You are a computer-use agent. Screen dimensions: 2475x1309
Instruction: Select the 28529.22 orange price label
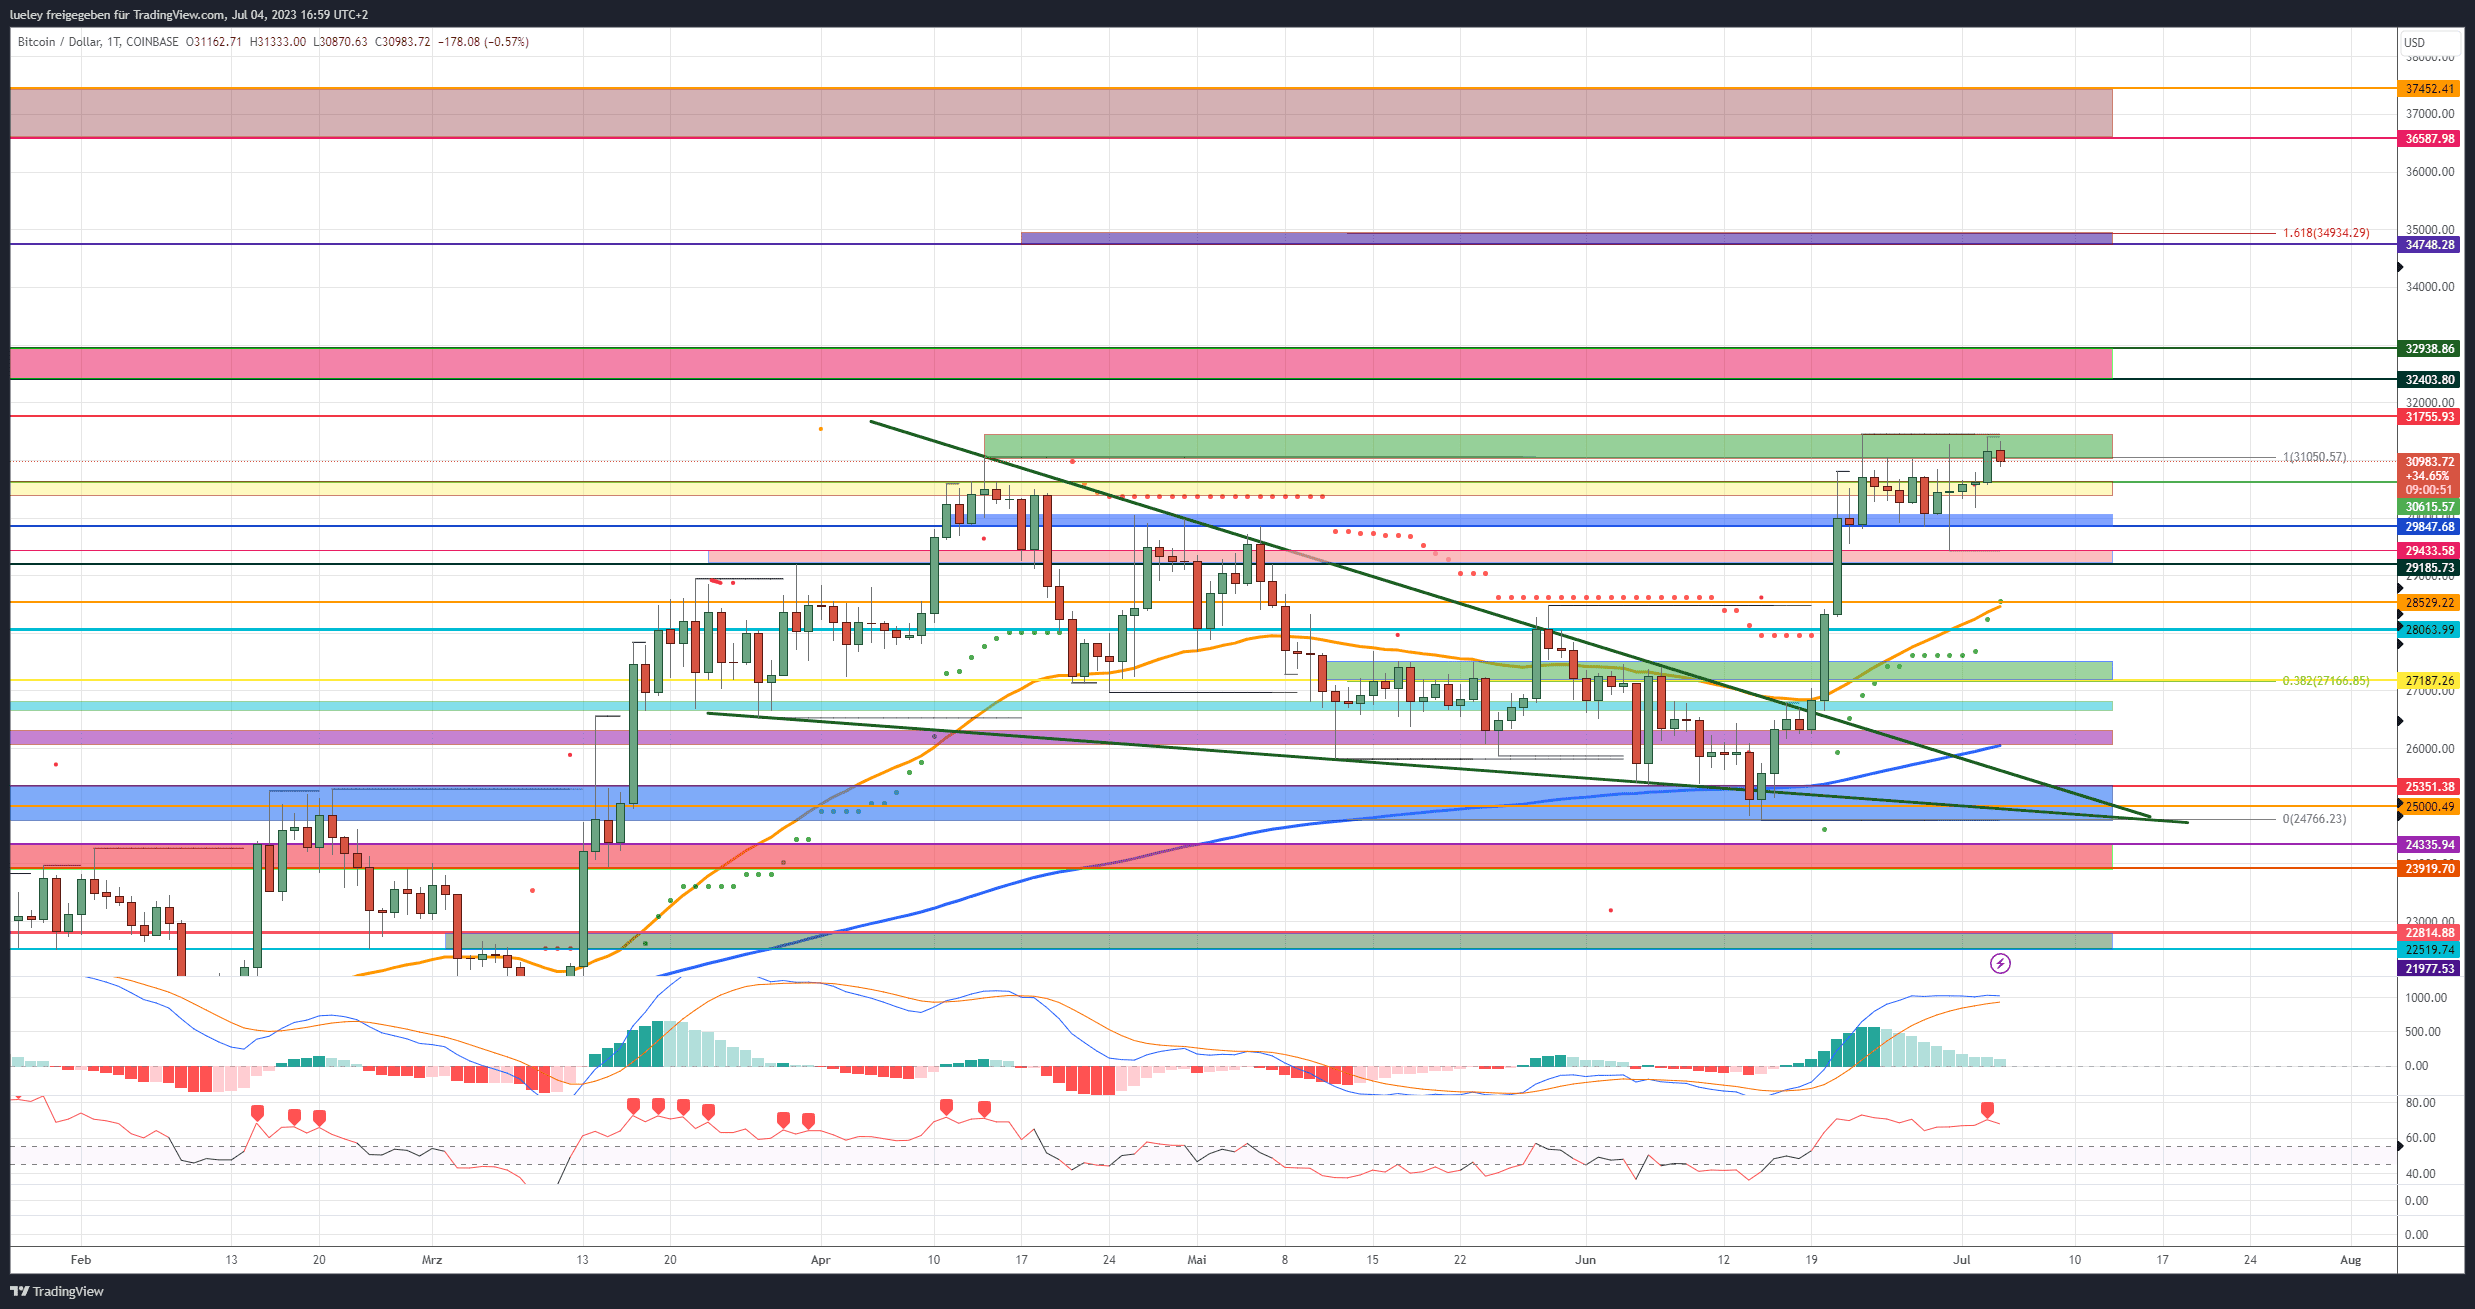click(x=2429, y=603)
